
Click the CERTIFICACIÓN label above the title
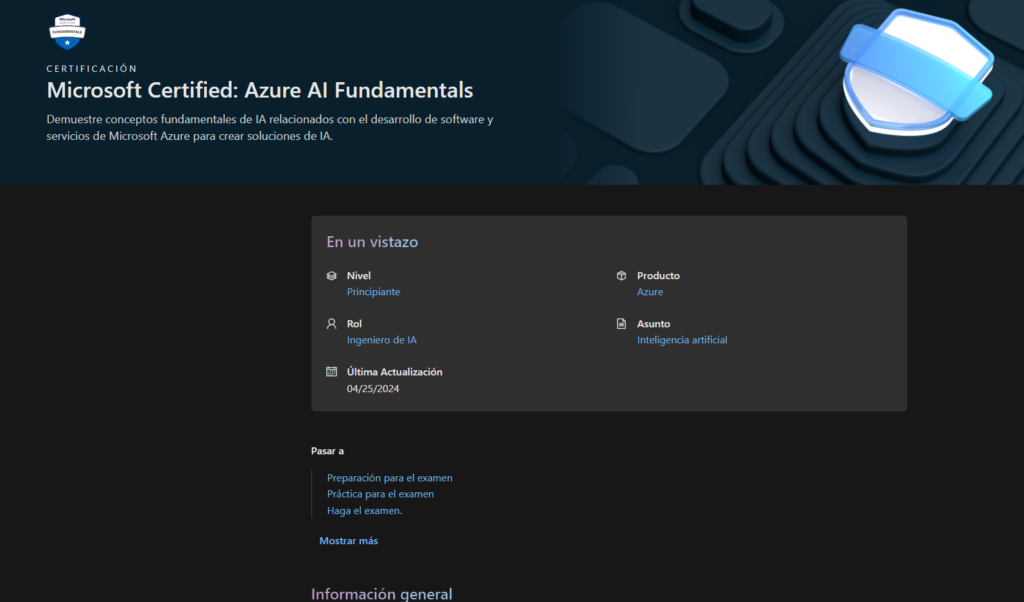(x=92, y=69)
